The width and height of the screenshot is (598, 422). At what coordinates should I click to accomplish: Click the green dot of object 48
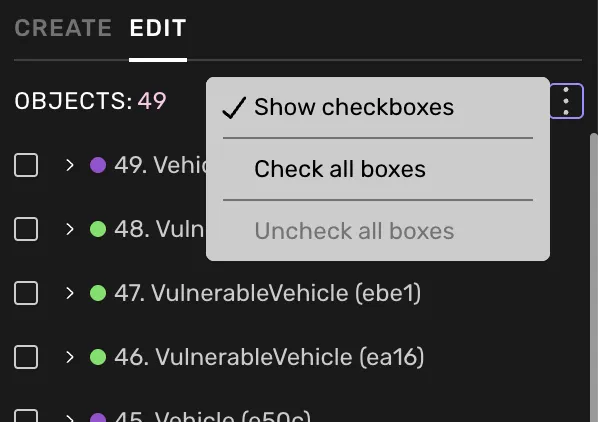click(x=98, y=229)
